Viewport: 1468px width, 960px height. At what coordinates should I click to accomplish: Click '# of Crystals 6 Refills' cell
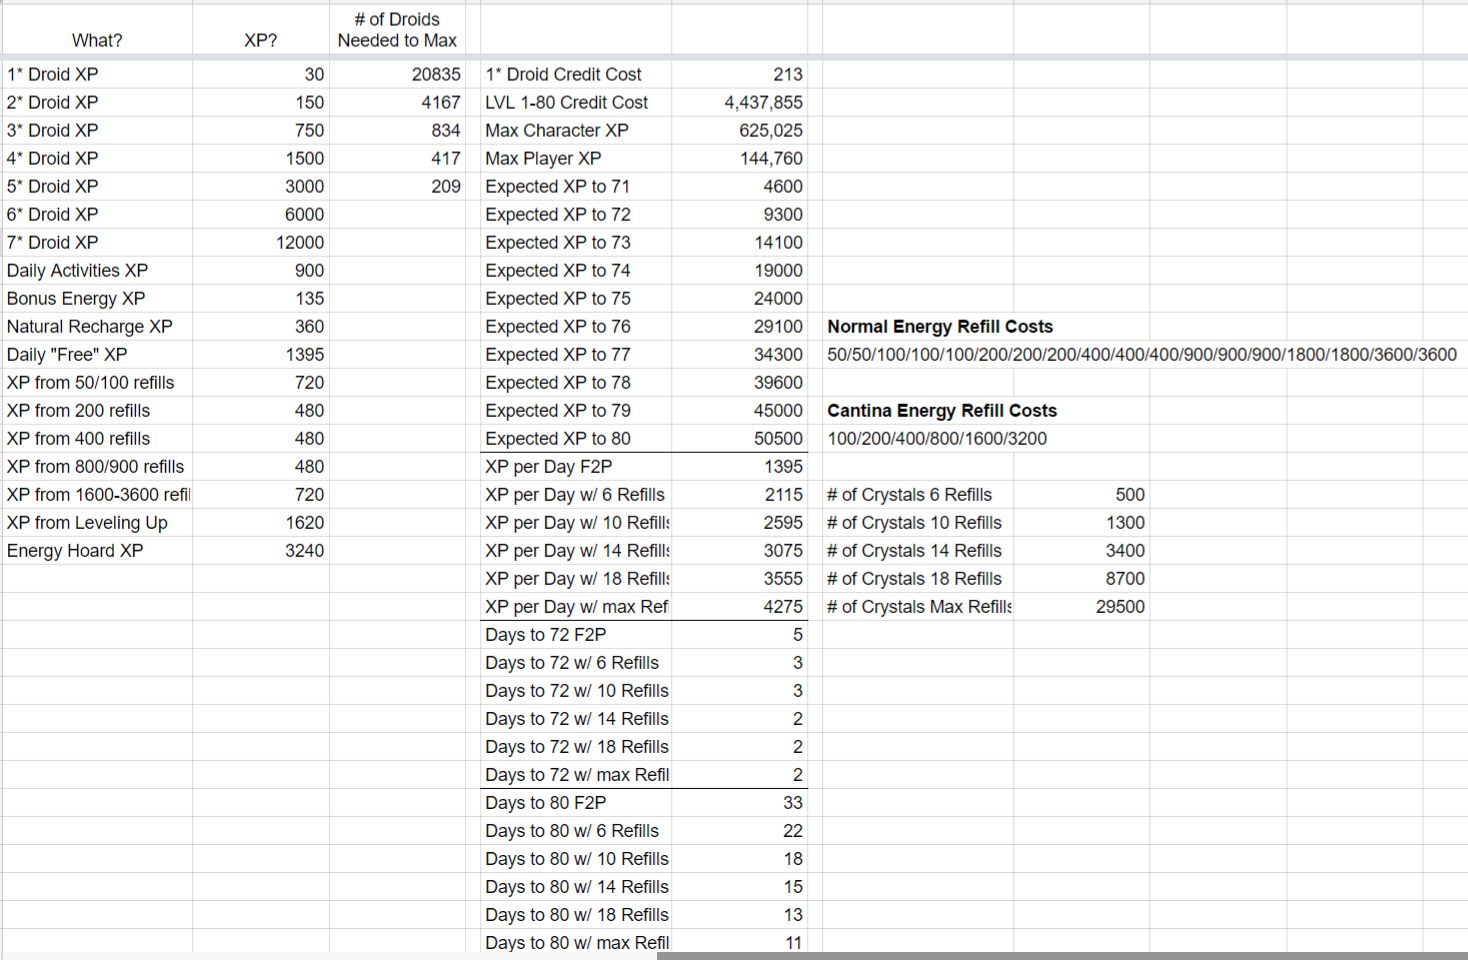917,494
